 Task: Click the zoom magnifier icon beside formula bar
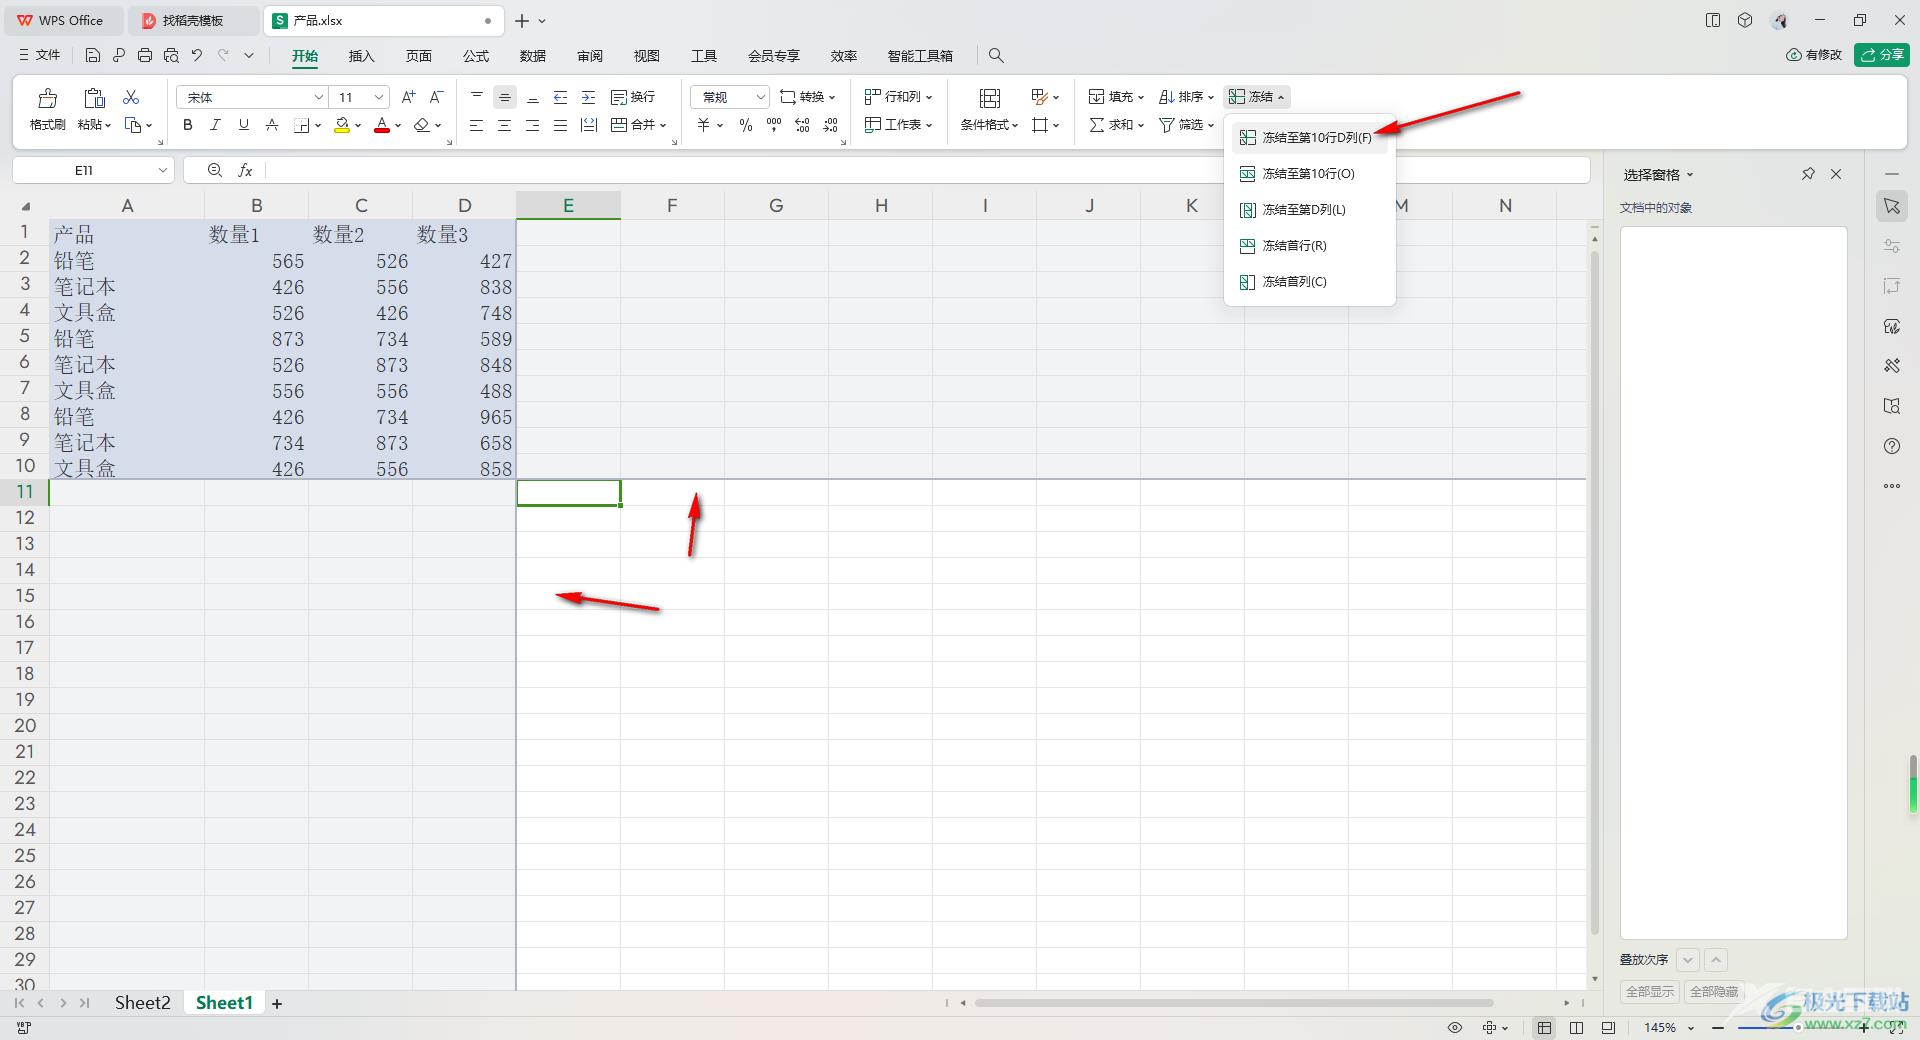click(215, 171)
